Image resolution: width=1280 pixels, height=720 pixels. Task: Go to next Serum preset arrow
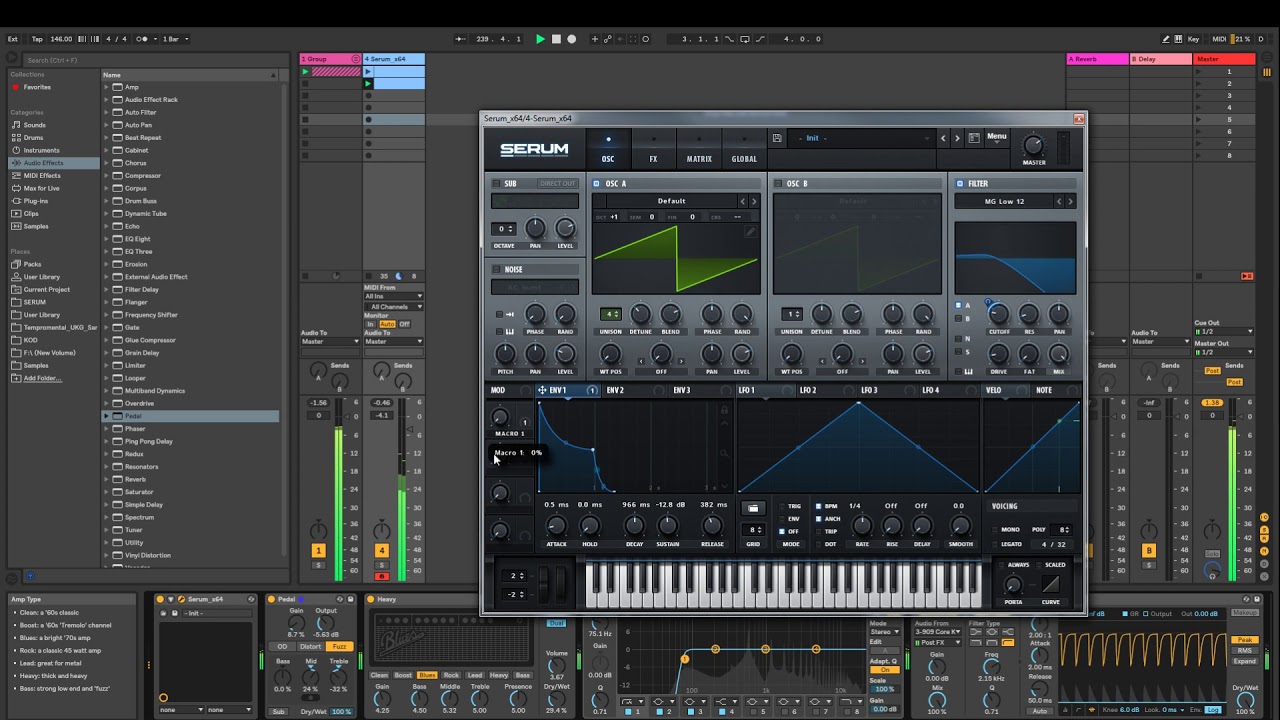(957, 138)
